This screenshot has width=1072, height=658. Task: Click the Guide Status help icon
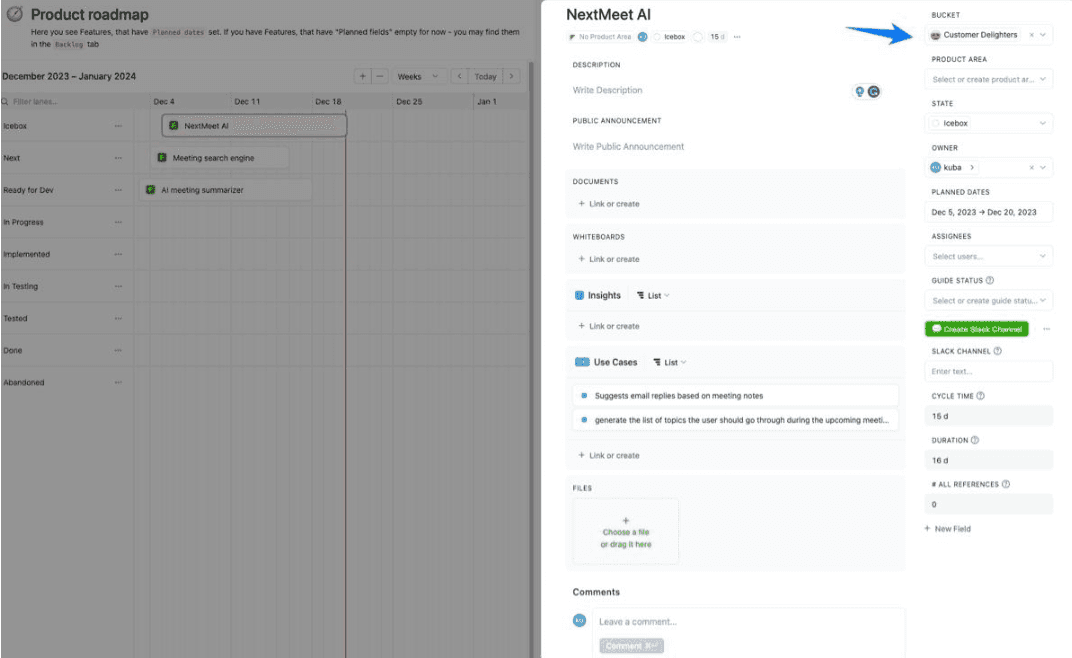click(989, 281)
